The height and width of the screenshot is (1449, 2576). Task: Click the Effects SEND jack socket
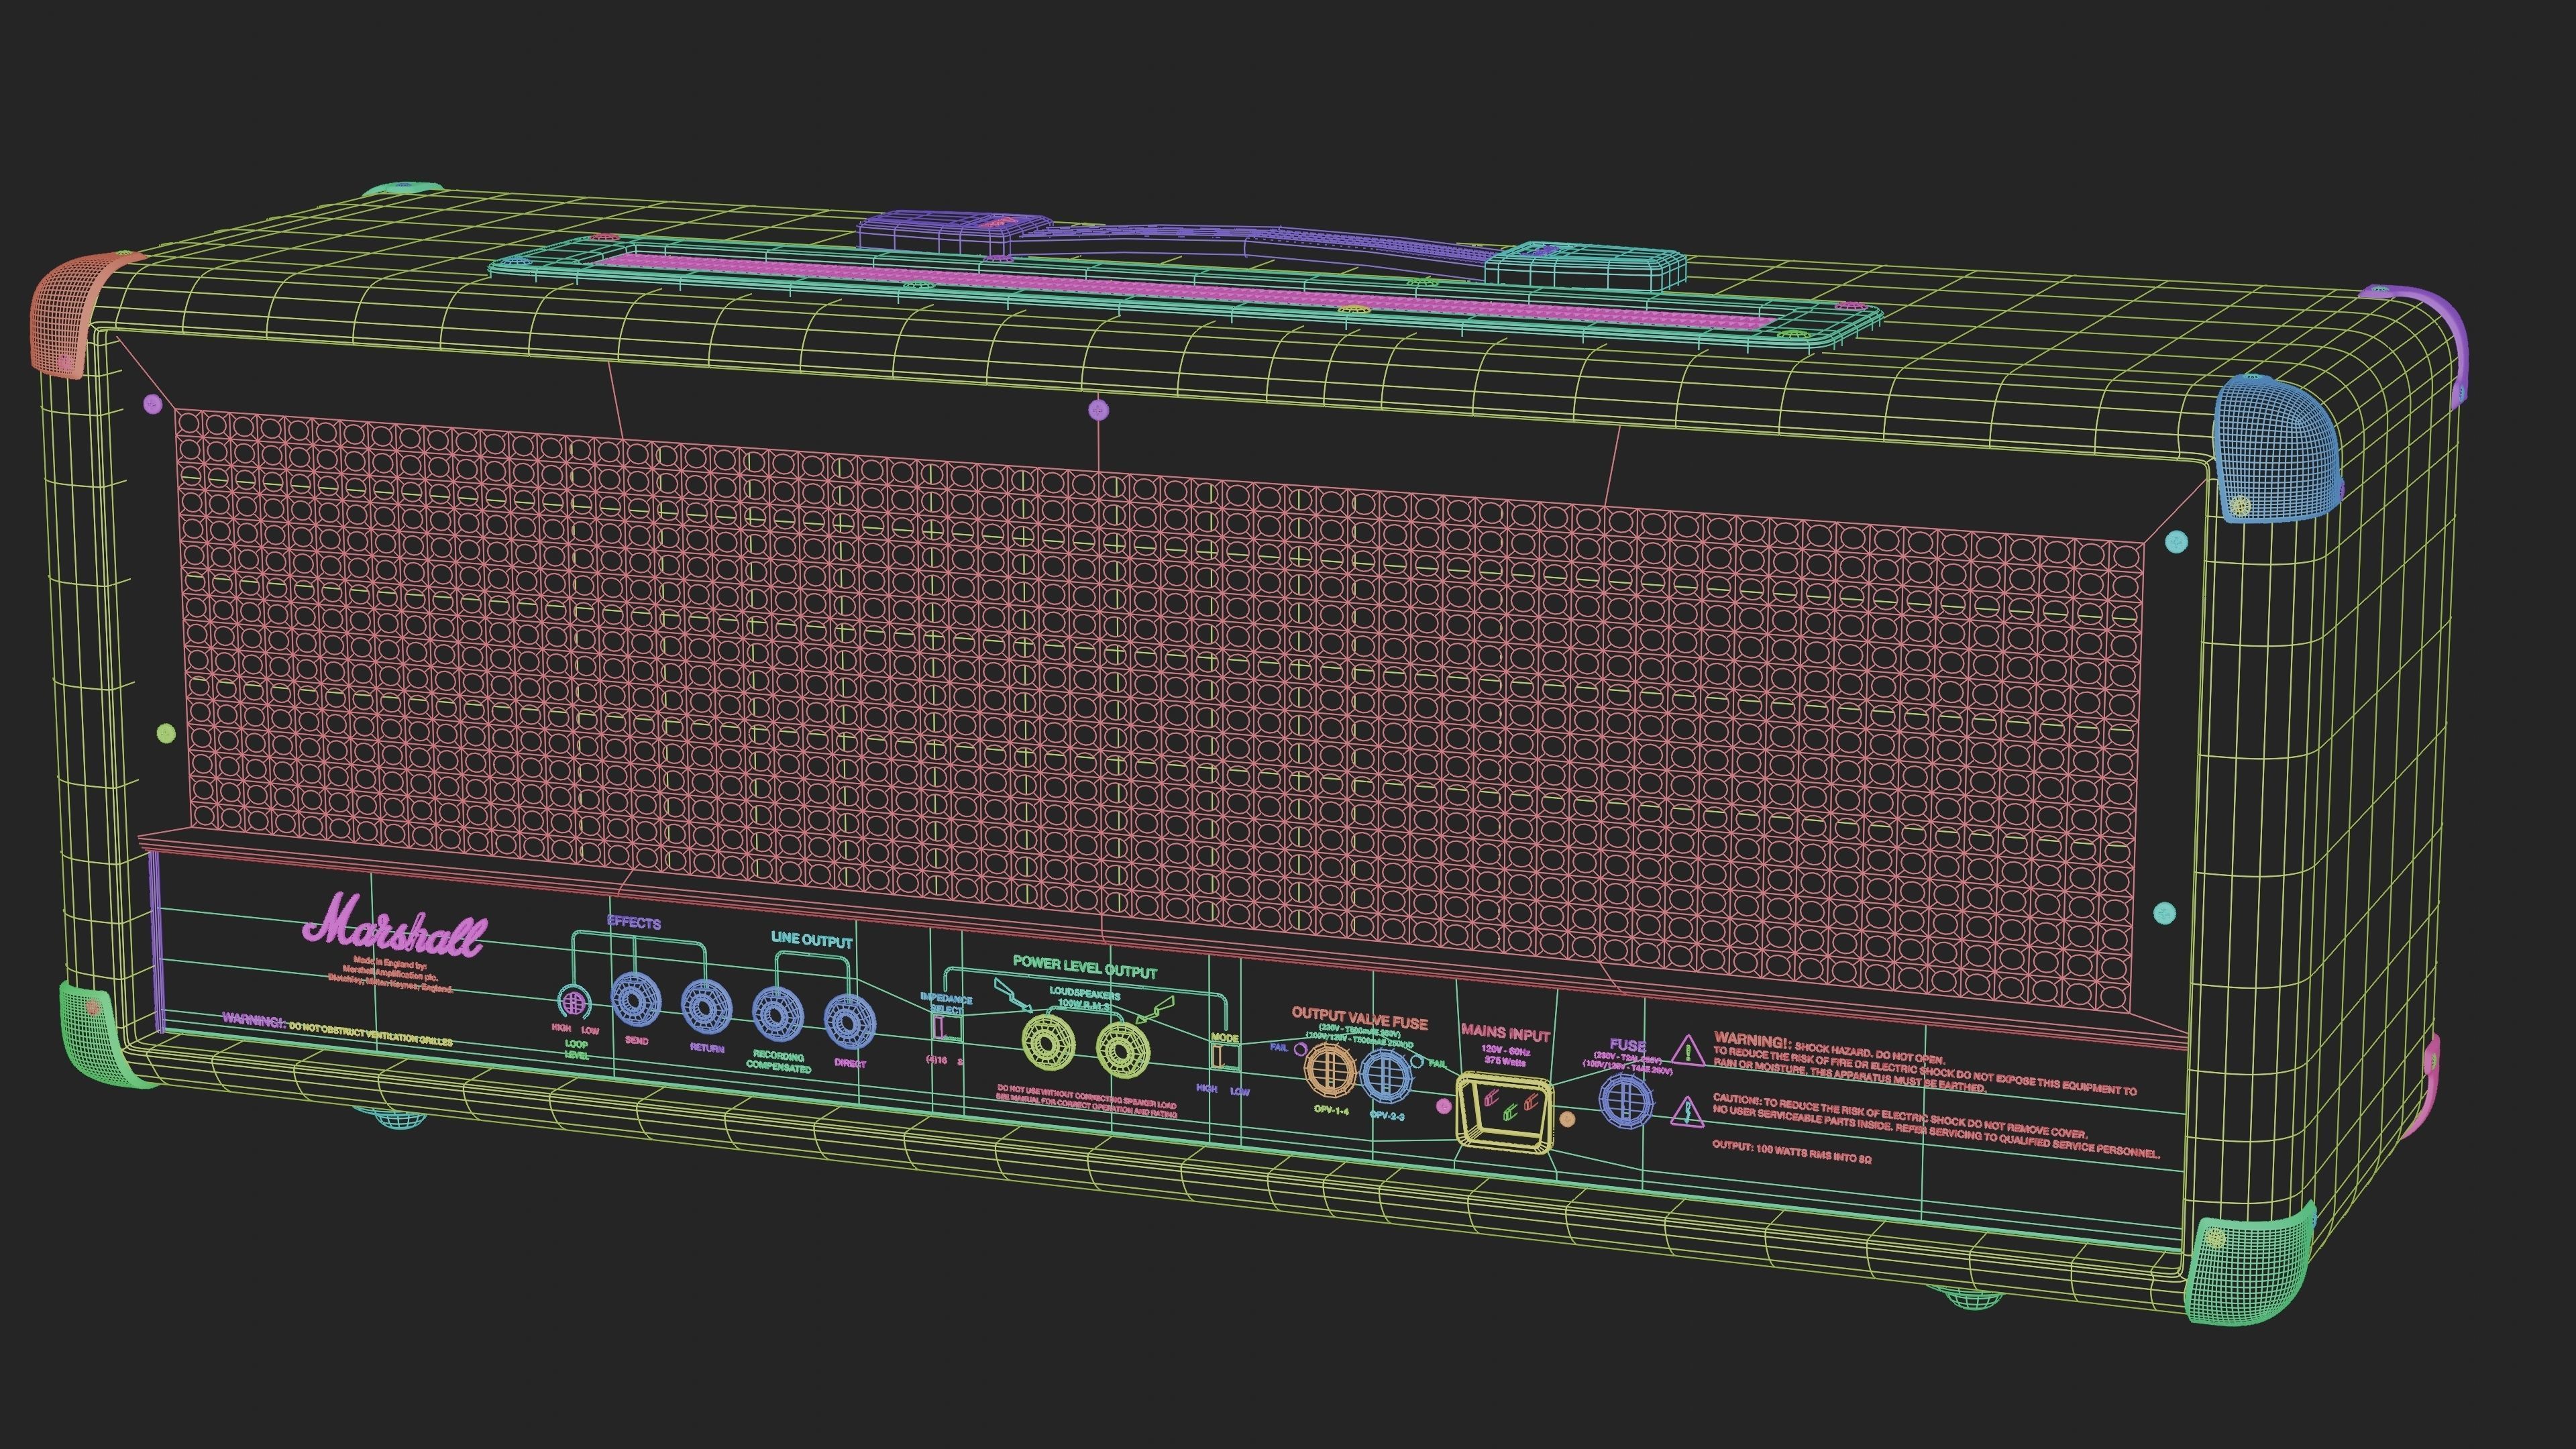(636, 1000)
